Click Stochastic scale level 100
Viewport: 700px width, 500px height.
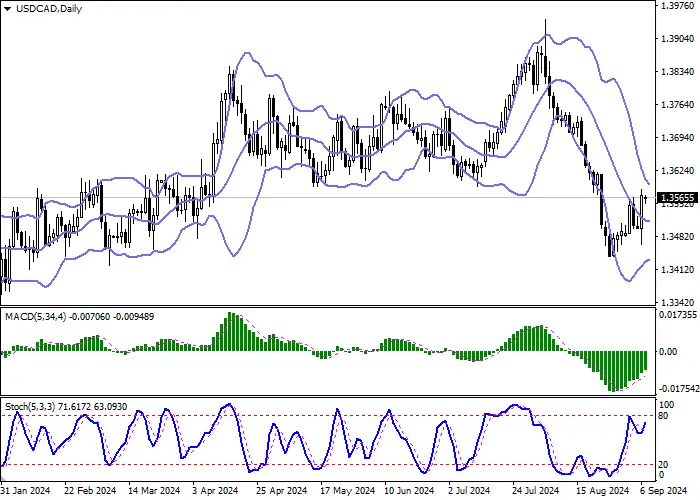coord(667,405)
